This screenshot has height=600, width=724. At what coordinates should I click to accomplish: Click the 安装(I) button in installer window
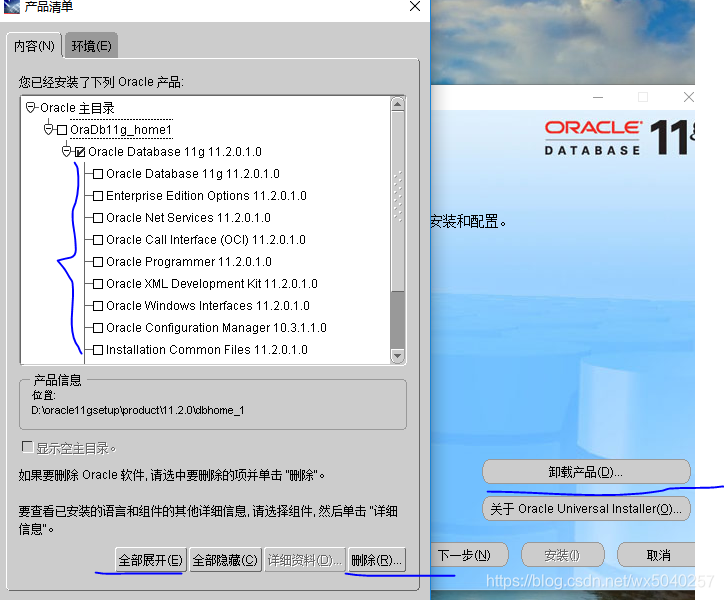pos(562,555)
